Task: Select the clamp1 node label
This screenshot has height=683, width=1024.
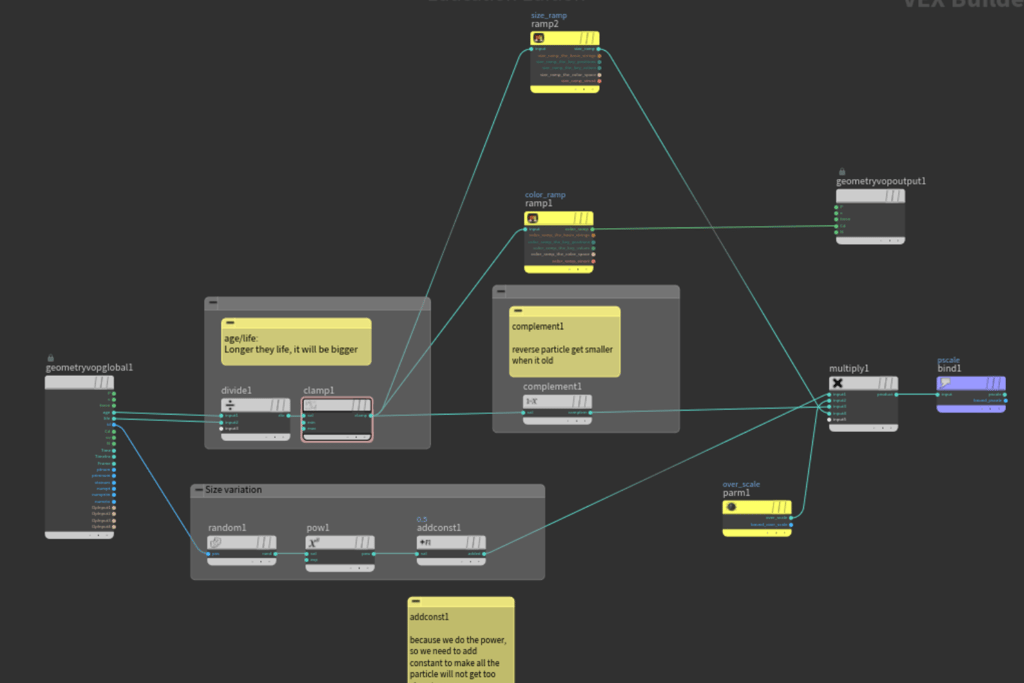Action: pyautogui.click(x=319, y=390)
